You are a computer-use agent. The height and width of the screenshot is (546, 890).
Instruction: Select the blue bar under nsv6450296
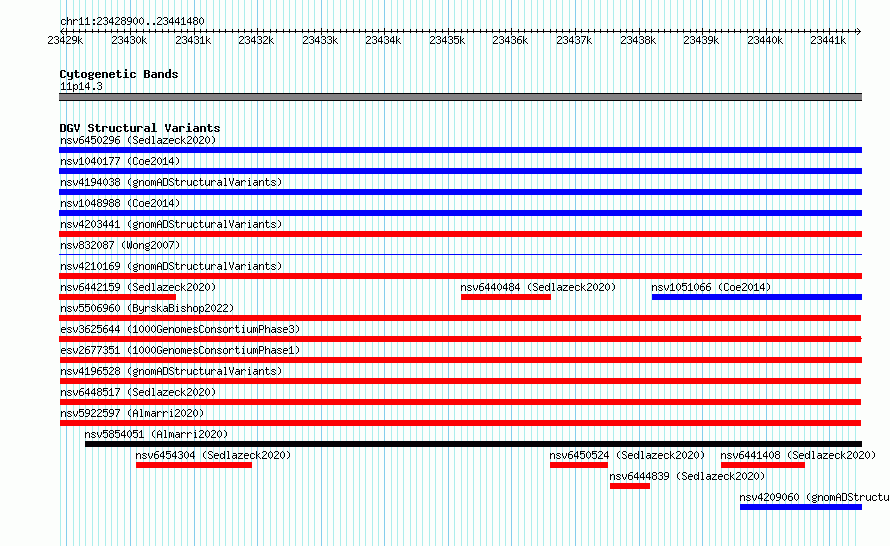460,150
